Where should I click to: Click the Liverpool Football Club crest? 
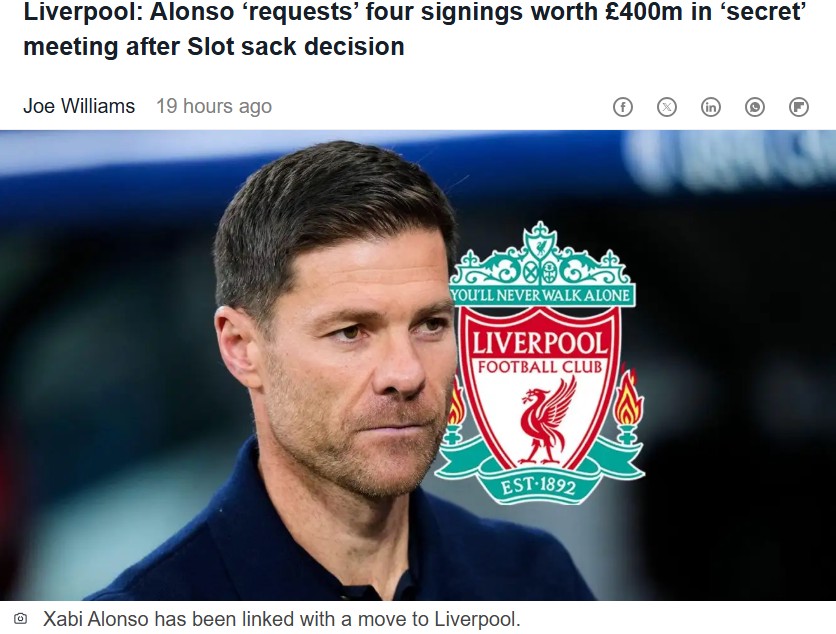(540, 365)
